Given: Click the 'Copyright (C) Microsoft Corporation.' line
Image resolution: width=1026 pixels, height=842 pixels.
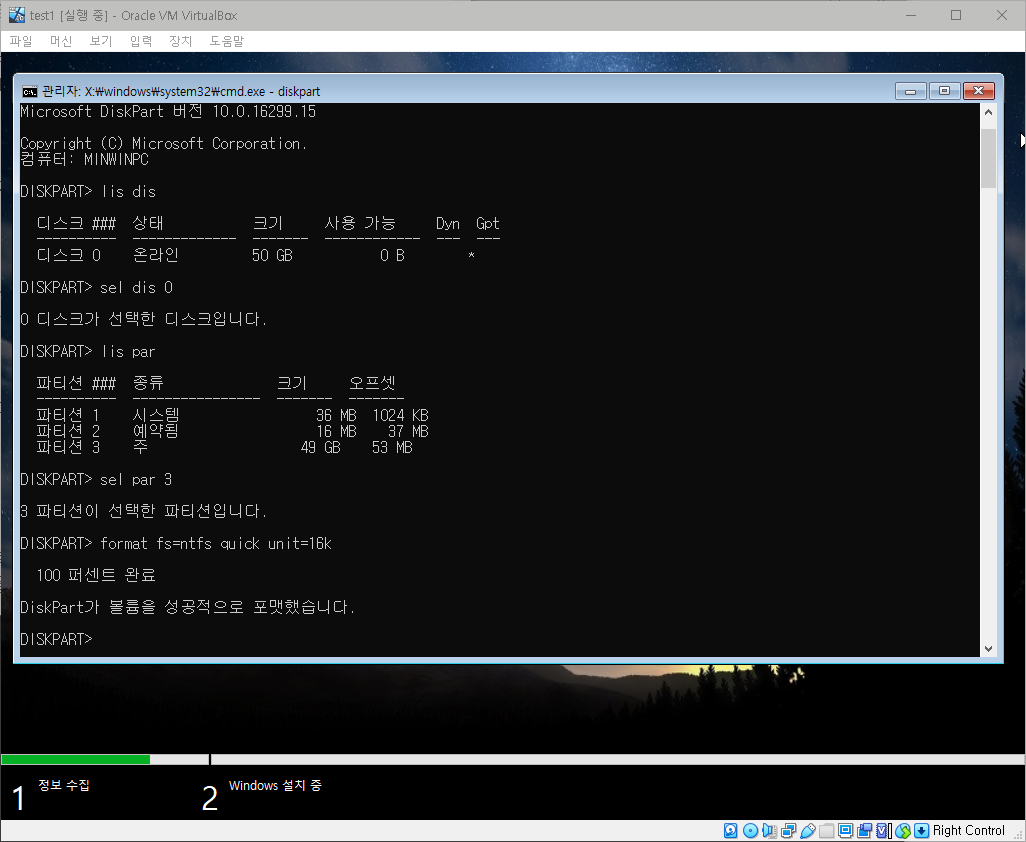Looking at the screenshot, I should (x=164, y=143).
